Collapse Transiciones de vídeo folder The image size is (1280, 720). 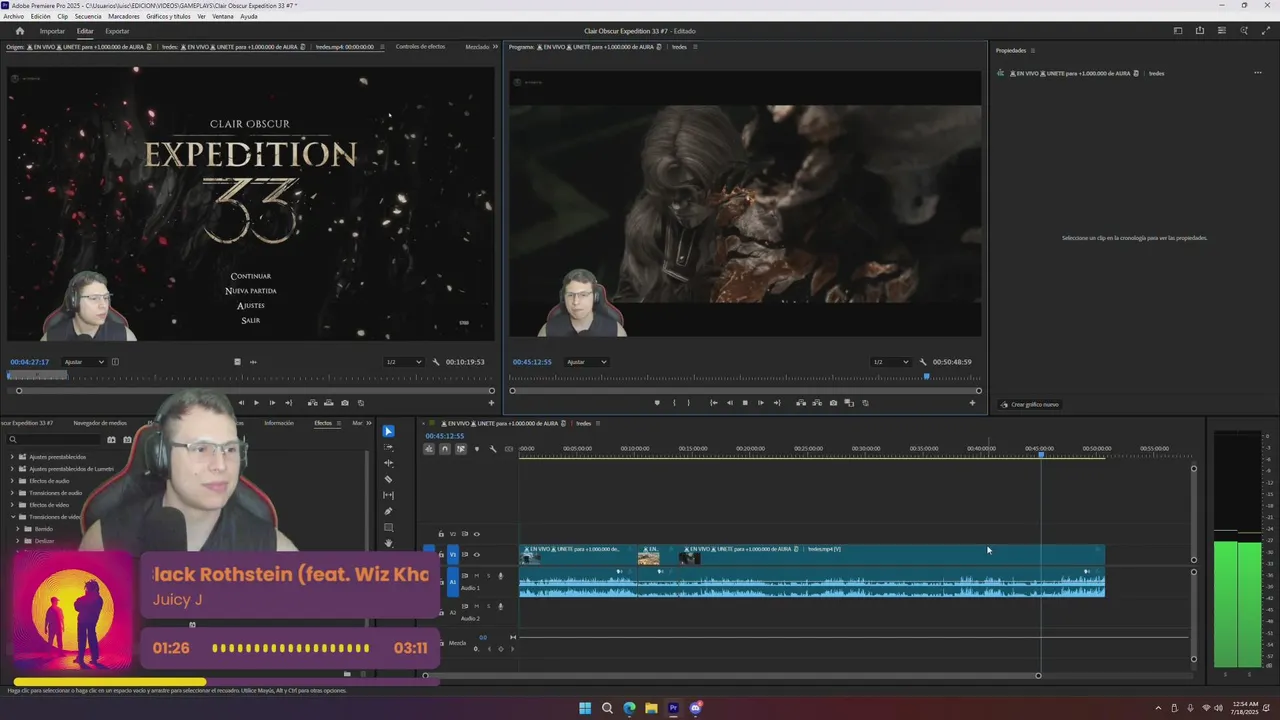point(13,517)
